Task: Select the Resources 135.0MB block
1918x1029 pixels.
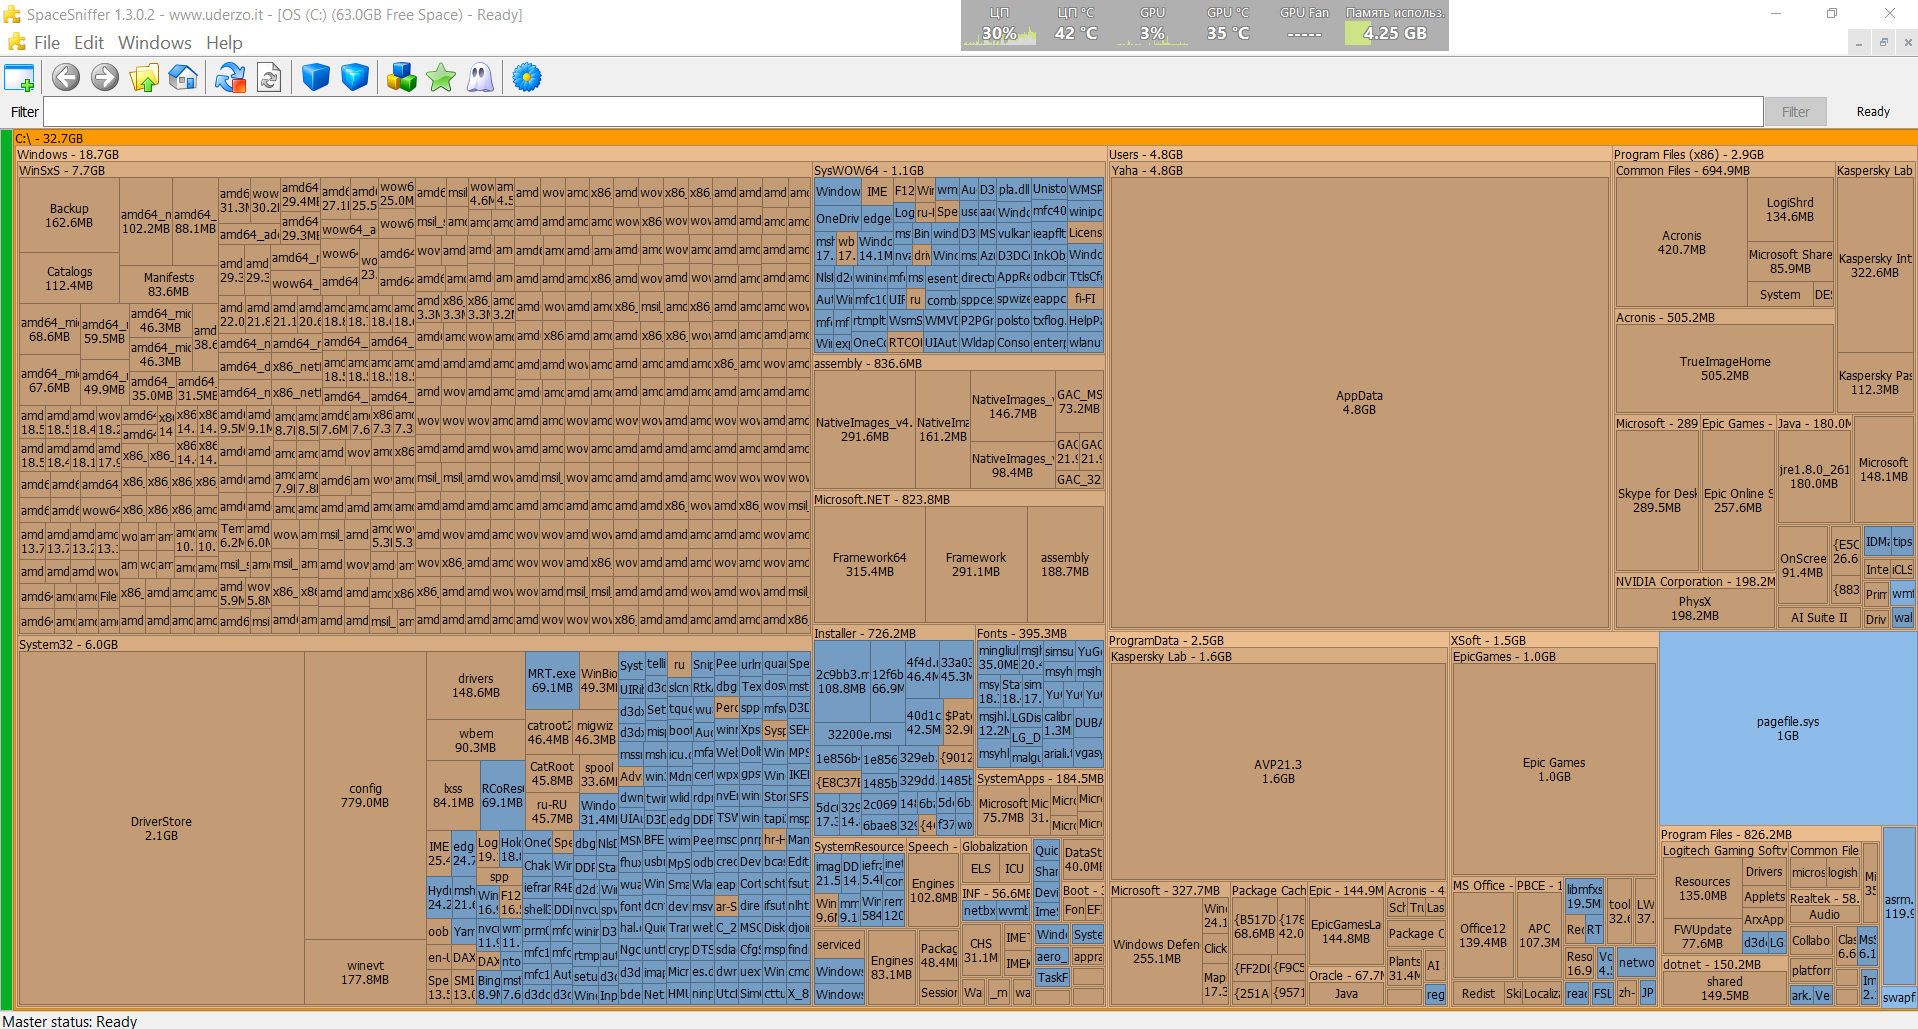Action: tap(1702, 888)
